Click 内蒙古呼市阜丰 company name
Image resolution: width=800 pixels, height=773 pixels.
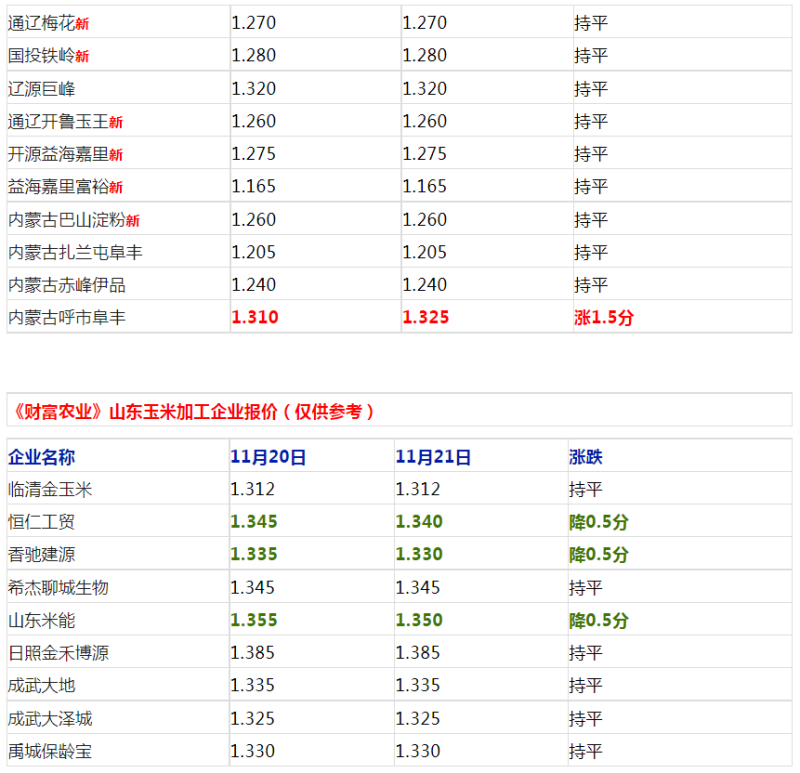[x=67, y=318]
